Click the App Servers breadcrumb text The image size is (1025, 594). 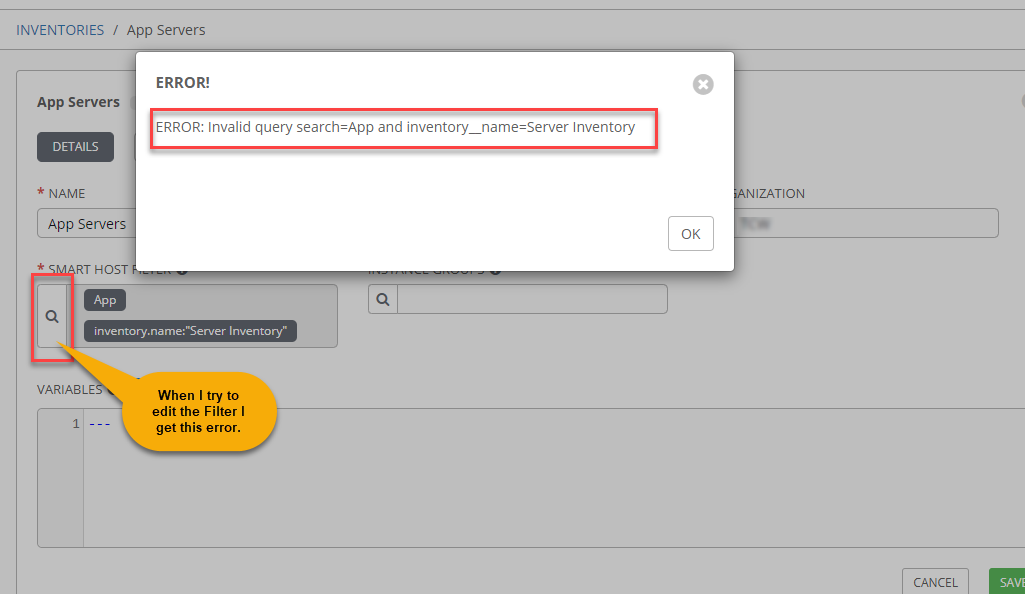pos(166,30)
